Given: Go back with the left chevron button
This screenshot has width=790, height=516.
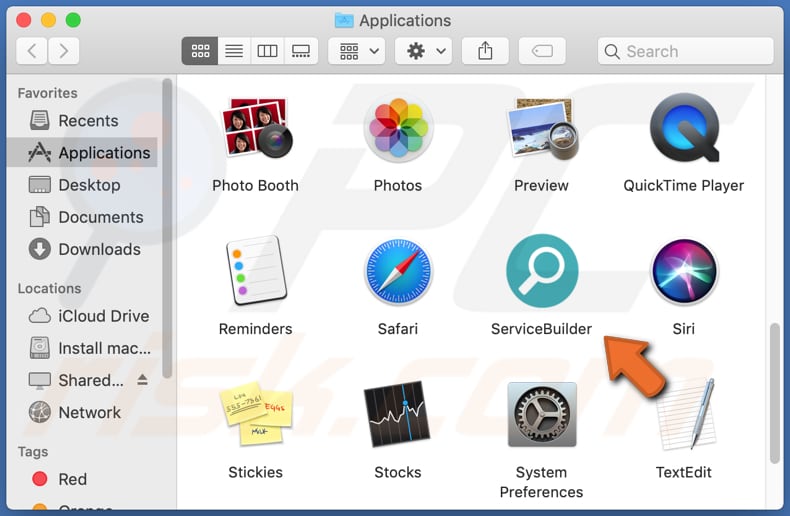Looking at the screenshot, I should click(x=32, y=51).
